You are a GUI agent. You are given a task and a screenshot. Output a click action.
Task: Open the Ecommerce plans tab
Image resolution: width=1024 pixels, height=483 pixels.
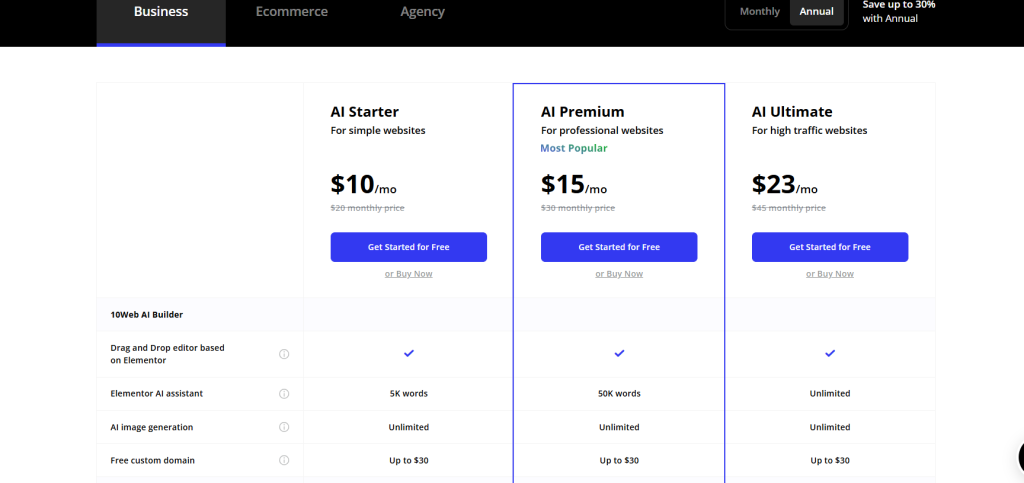pos(292,12)
